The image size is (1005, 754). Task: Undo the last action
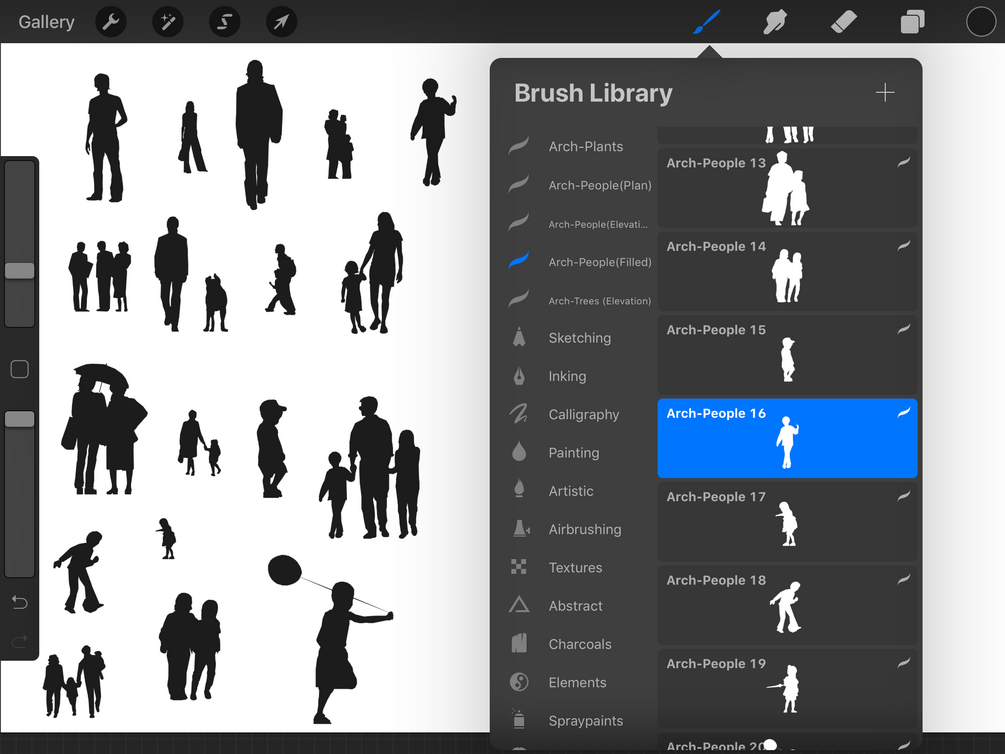[20, 603]
